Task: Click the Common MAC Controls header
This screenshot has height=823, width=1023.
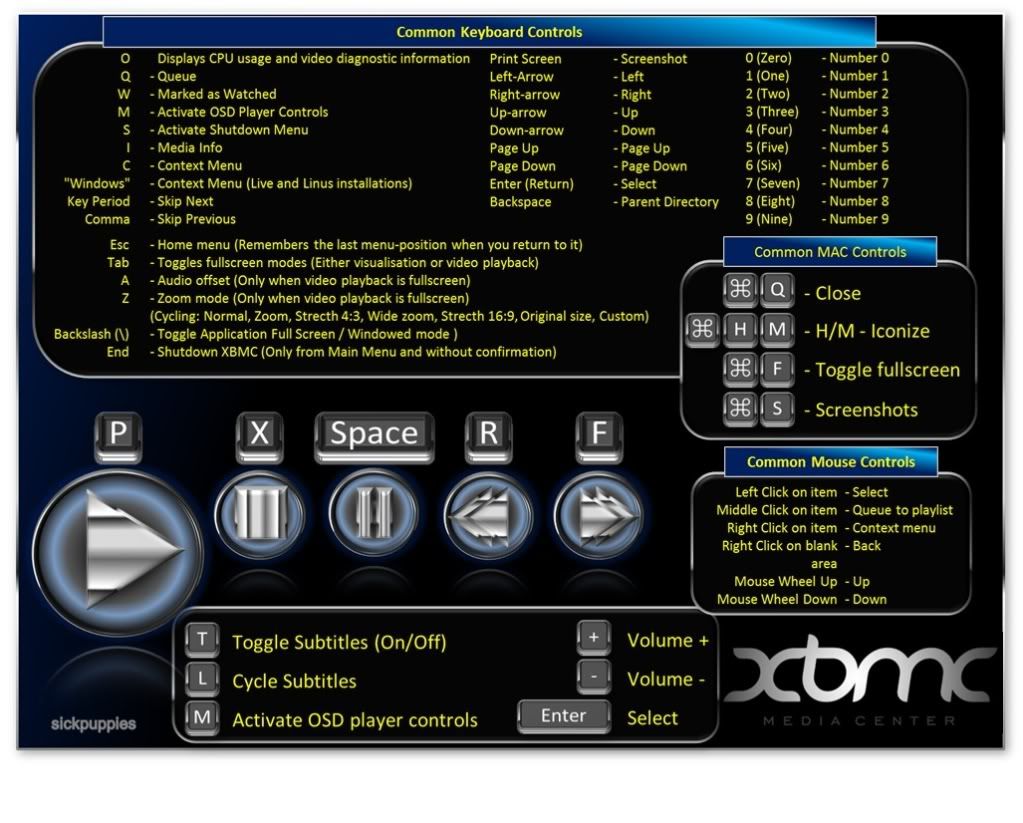Action: 830,252
